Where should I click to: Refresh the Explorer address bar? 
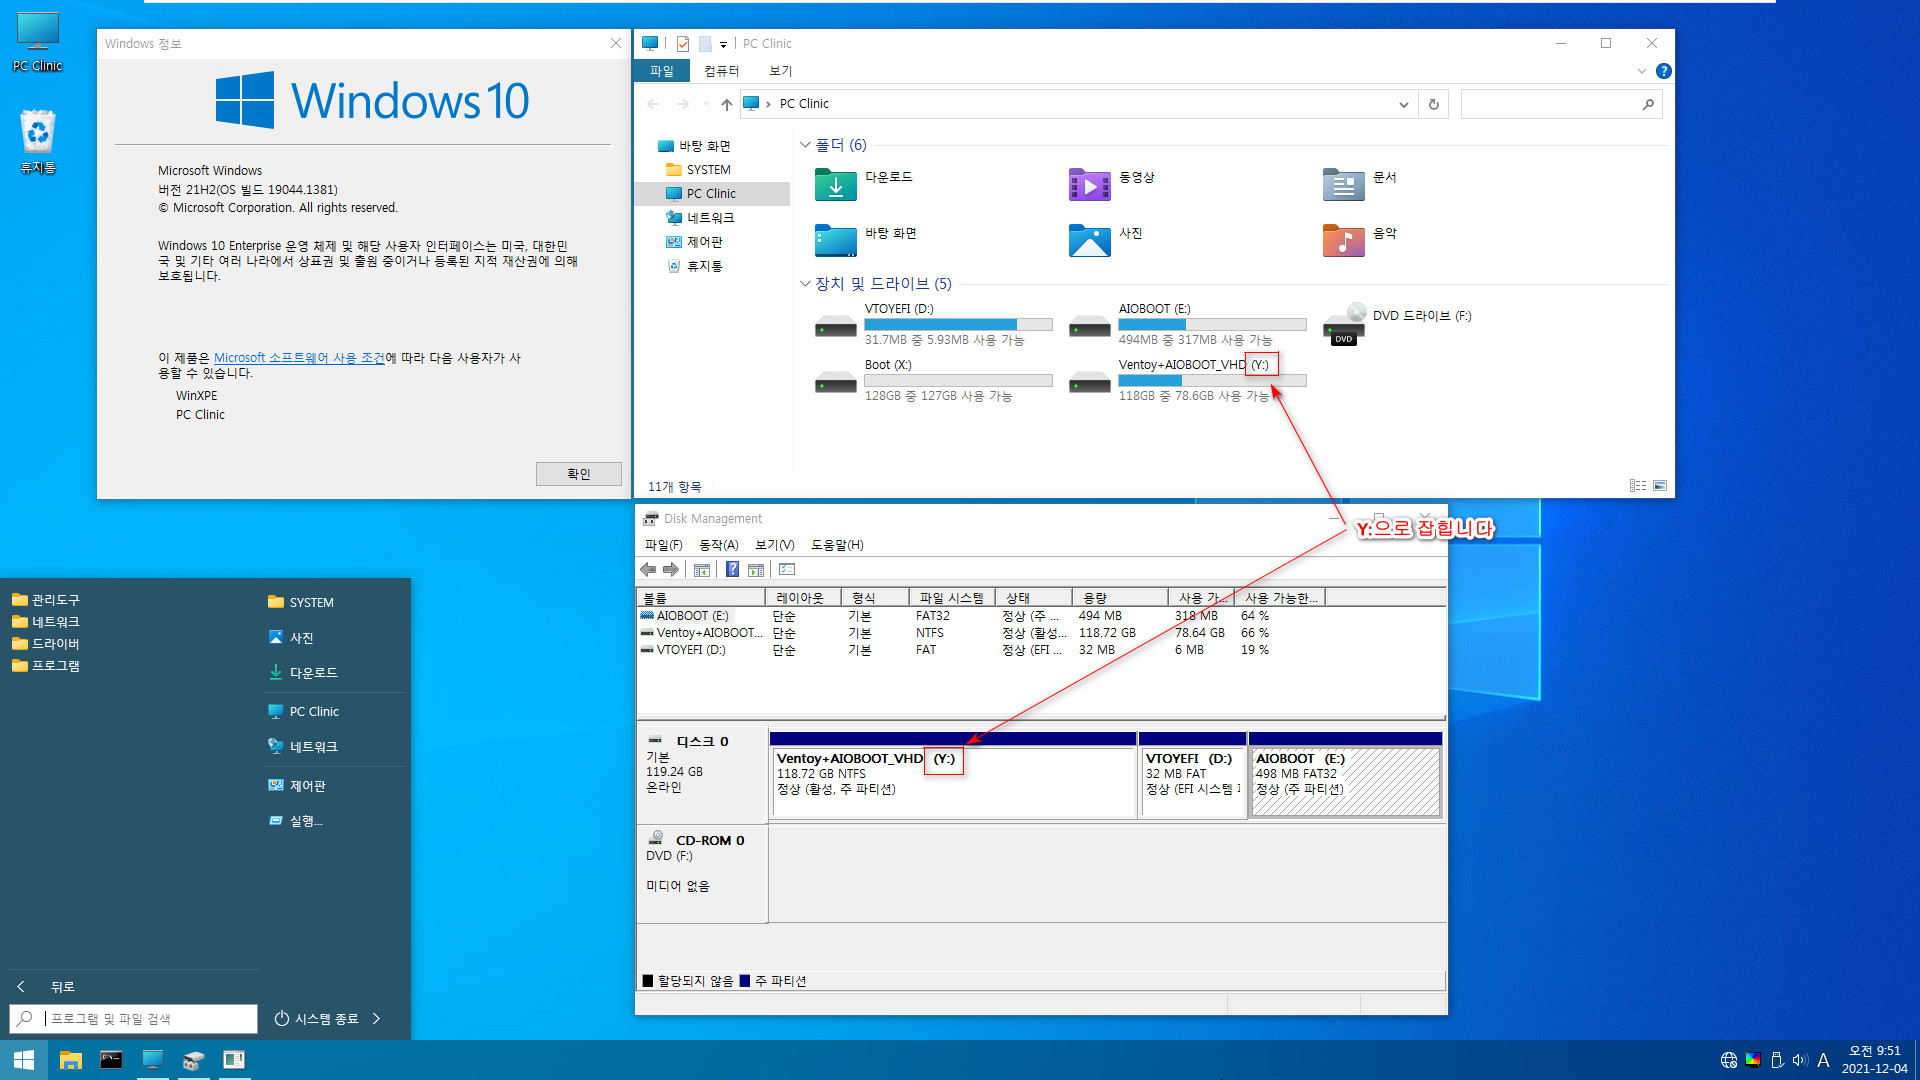(1433, 104)
